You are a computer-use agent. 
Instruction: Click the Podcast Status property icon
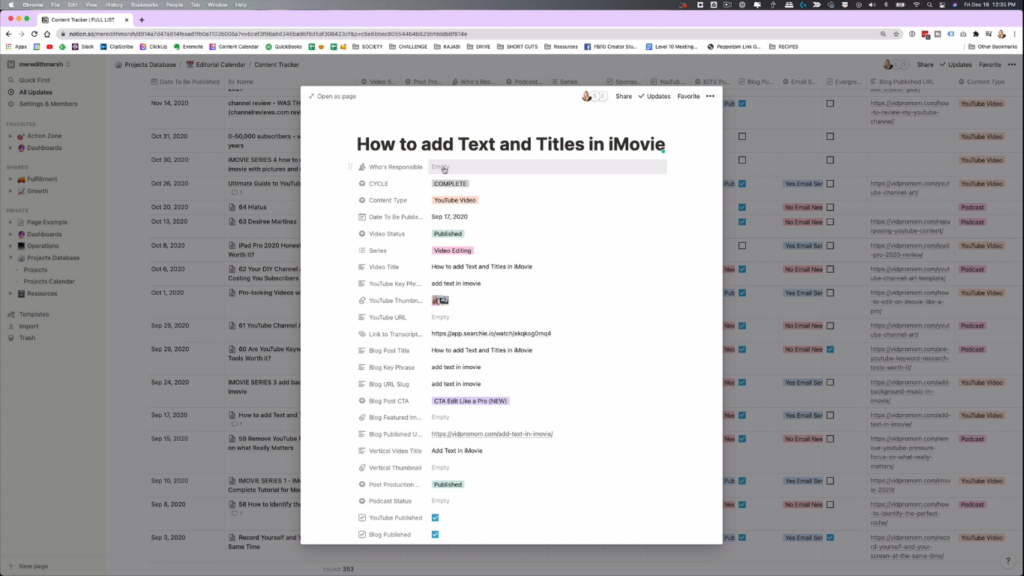click(362, 501)
